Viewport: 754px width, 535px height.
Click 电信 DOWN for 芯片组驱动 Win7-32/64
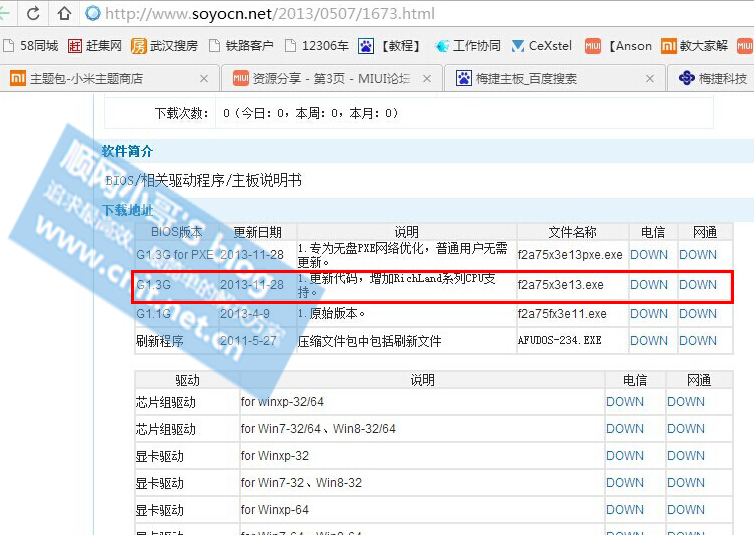[625, 429]
